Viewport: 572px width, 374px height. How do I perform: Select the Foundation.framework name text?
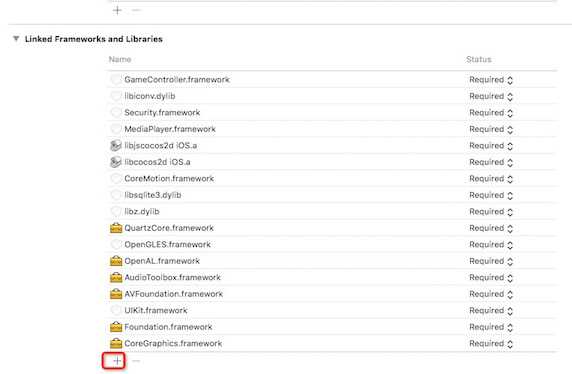[x=168, y=327]
